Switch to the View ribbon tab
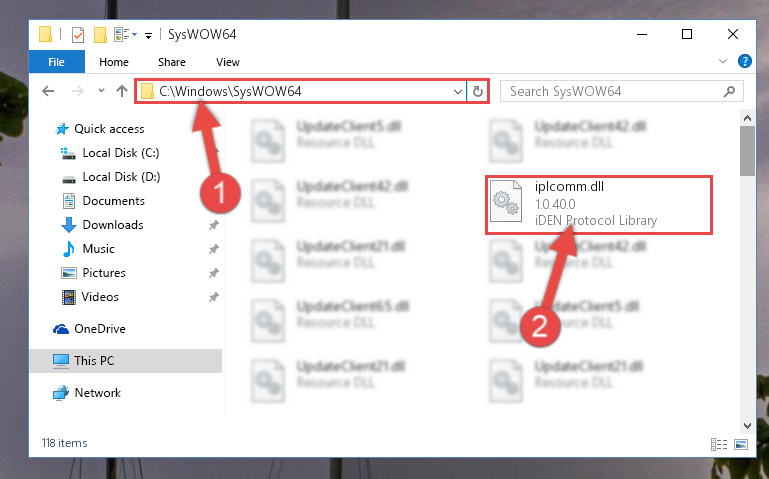This screenshot has width=769, height=479. click(x=228, y=62)
